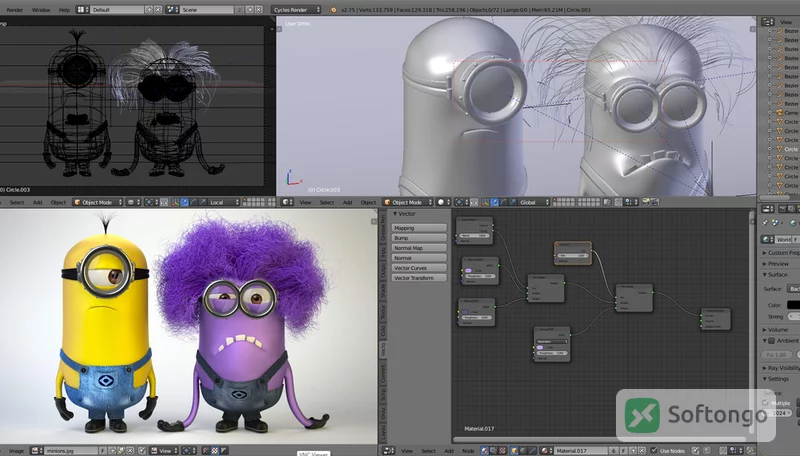
Task: Open the Help menu
Action: tap(64, 10)
